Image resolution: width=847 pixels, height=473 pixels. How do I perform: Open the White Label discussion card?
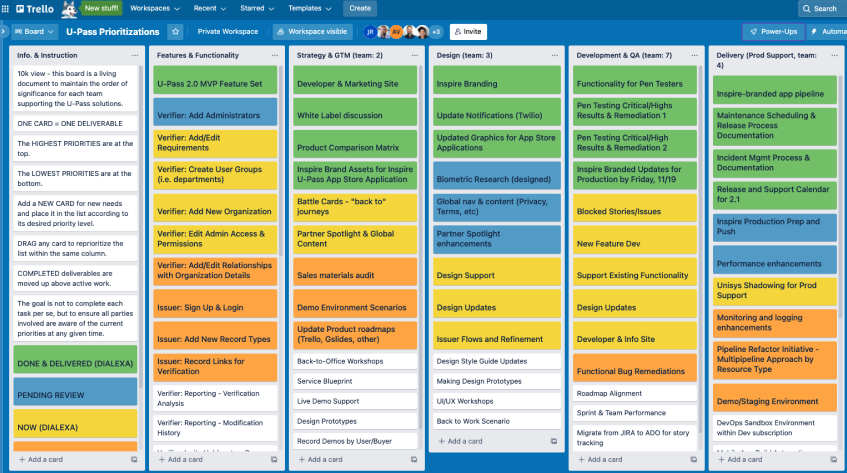click(x=355, y=112)
